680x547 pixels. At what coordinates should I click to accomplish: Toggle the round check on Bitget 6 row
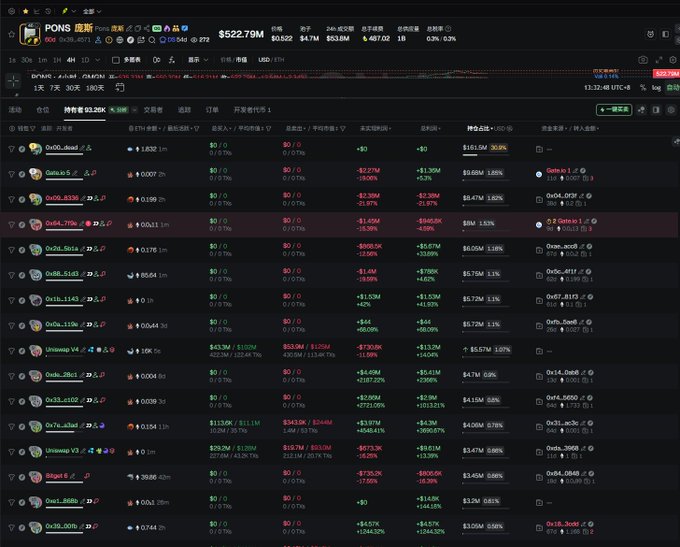22,477
